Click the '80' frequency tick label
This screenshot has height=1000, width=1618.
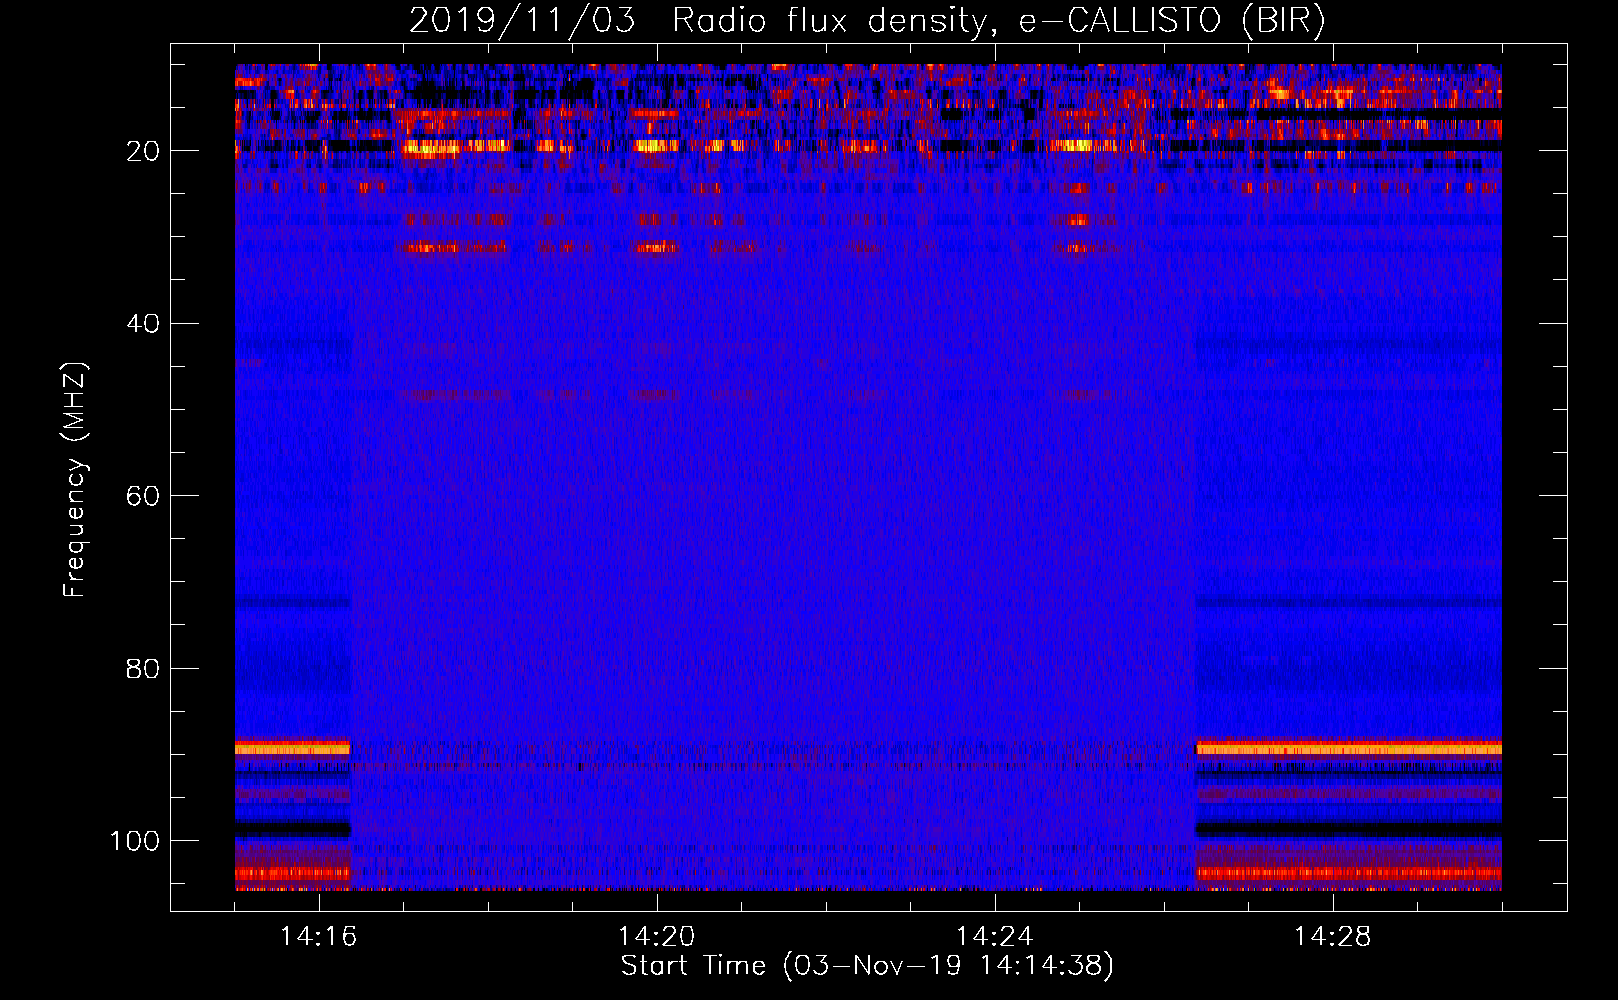point(143,668)
